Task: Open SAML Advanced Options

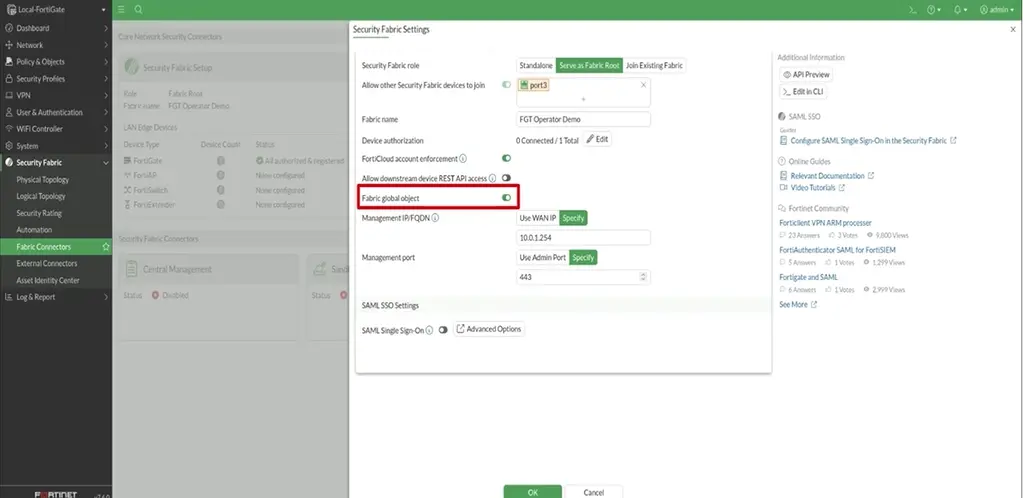Action: tap(489, 329)
